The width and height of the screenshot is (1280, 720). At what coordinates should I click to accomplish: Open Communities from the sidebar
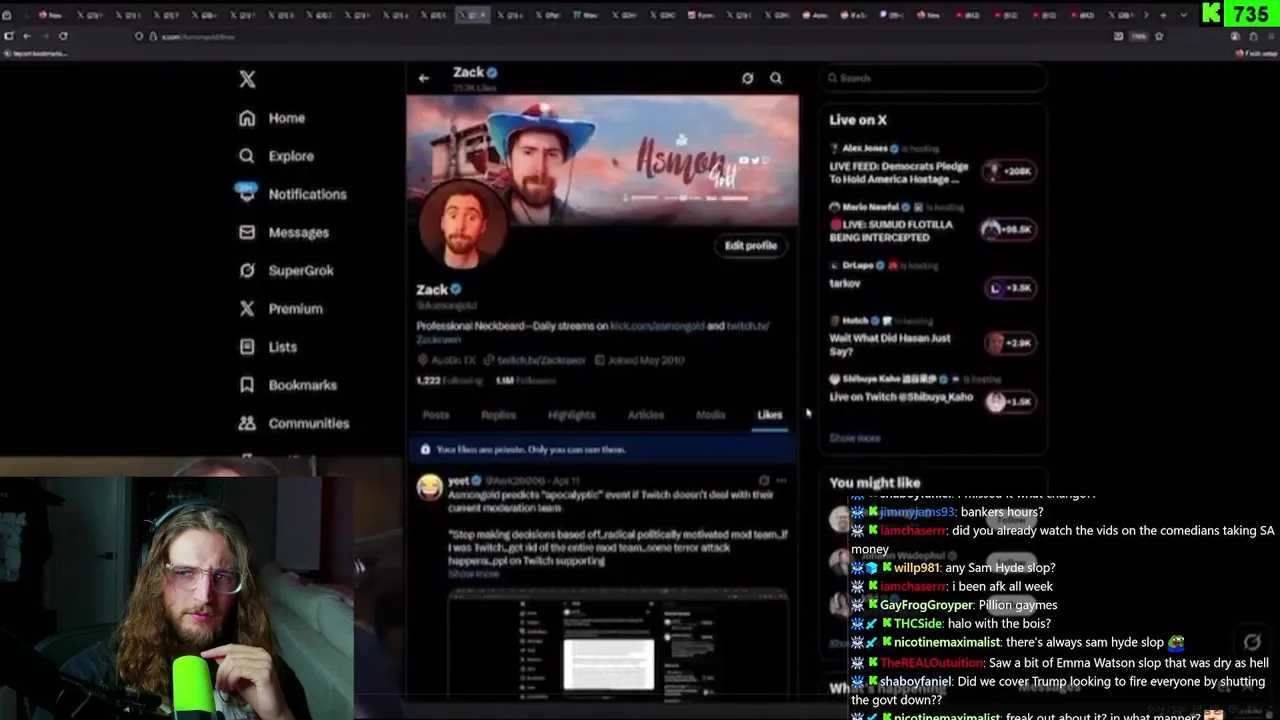tap(294, 423)
